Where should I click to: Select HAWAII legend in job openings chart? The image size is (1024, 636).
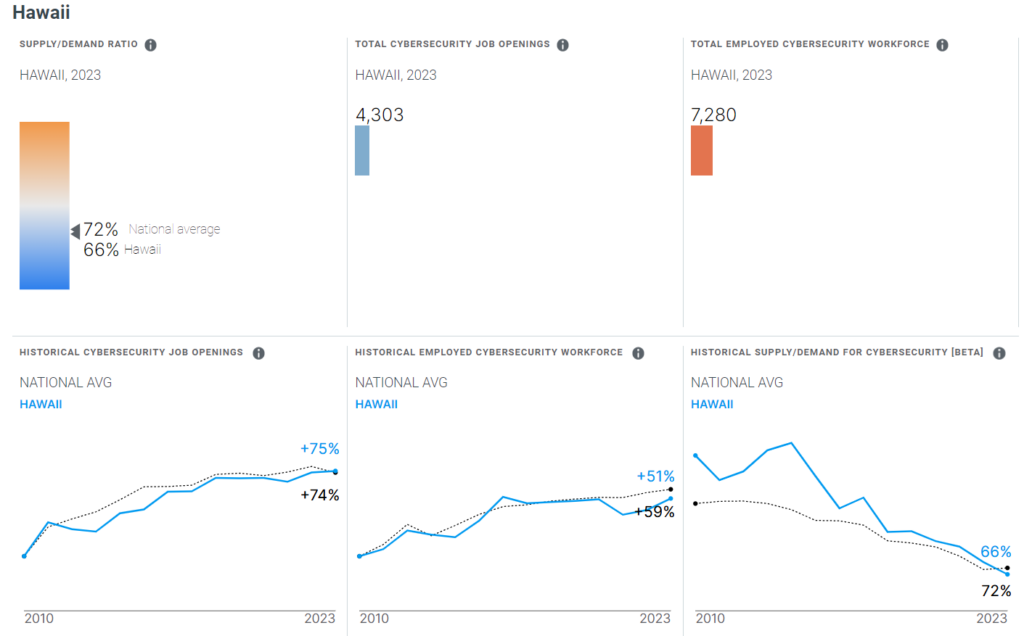click(40, 404)
